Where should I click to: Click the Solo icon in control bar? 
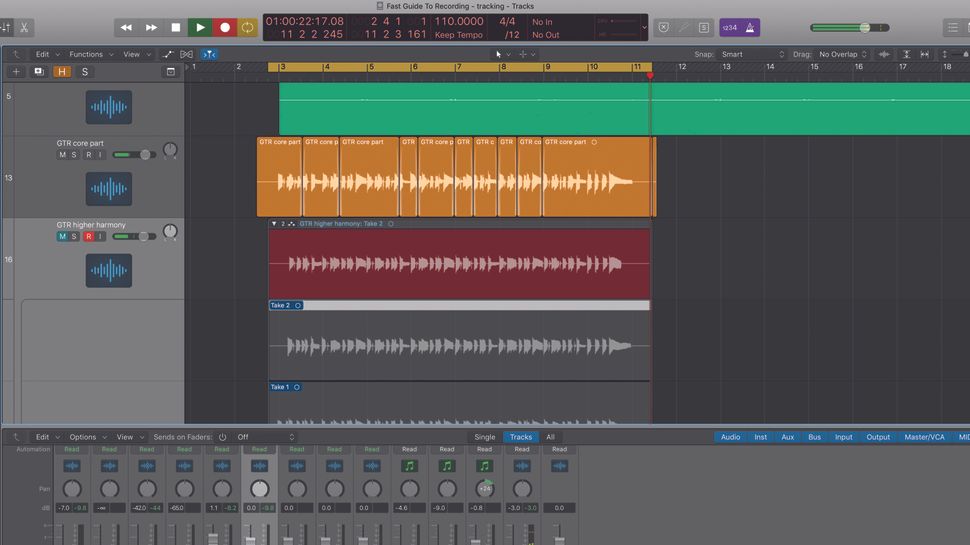[x=703, y=27]
